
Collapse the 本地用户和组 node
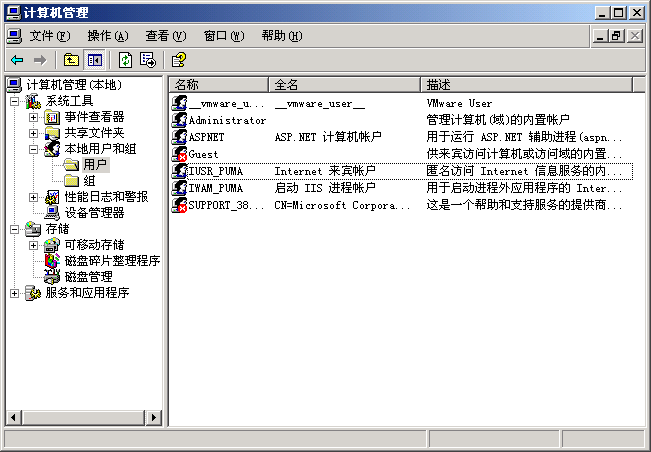click(x=33, y=149)
